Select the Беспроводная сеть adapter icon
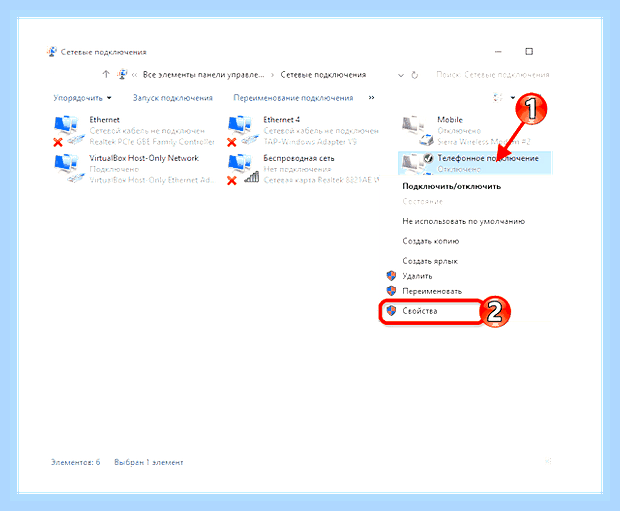 [242, 168]
